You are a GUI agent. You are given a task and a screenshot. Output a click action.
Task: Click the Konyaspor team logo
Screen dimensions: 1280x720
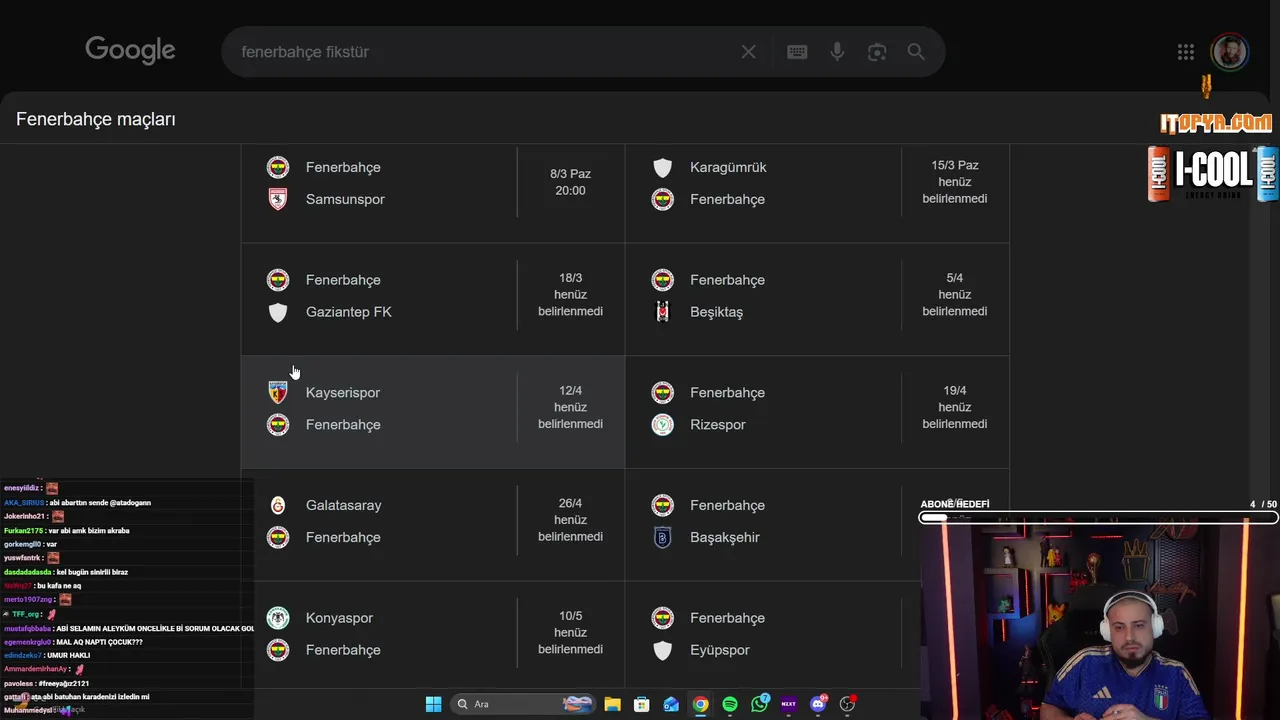278,618
